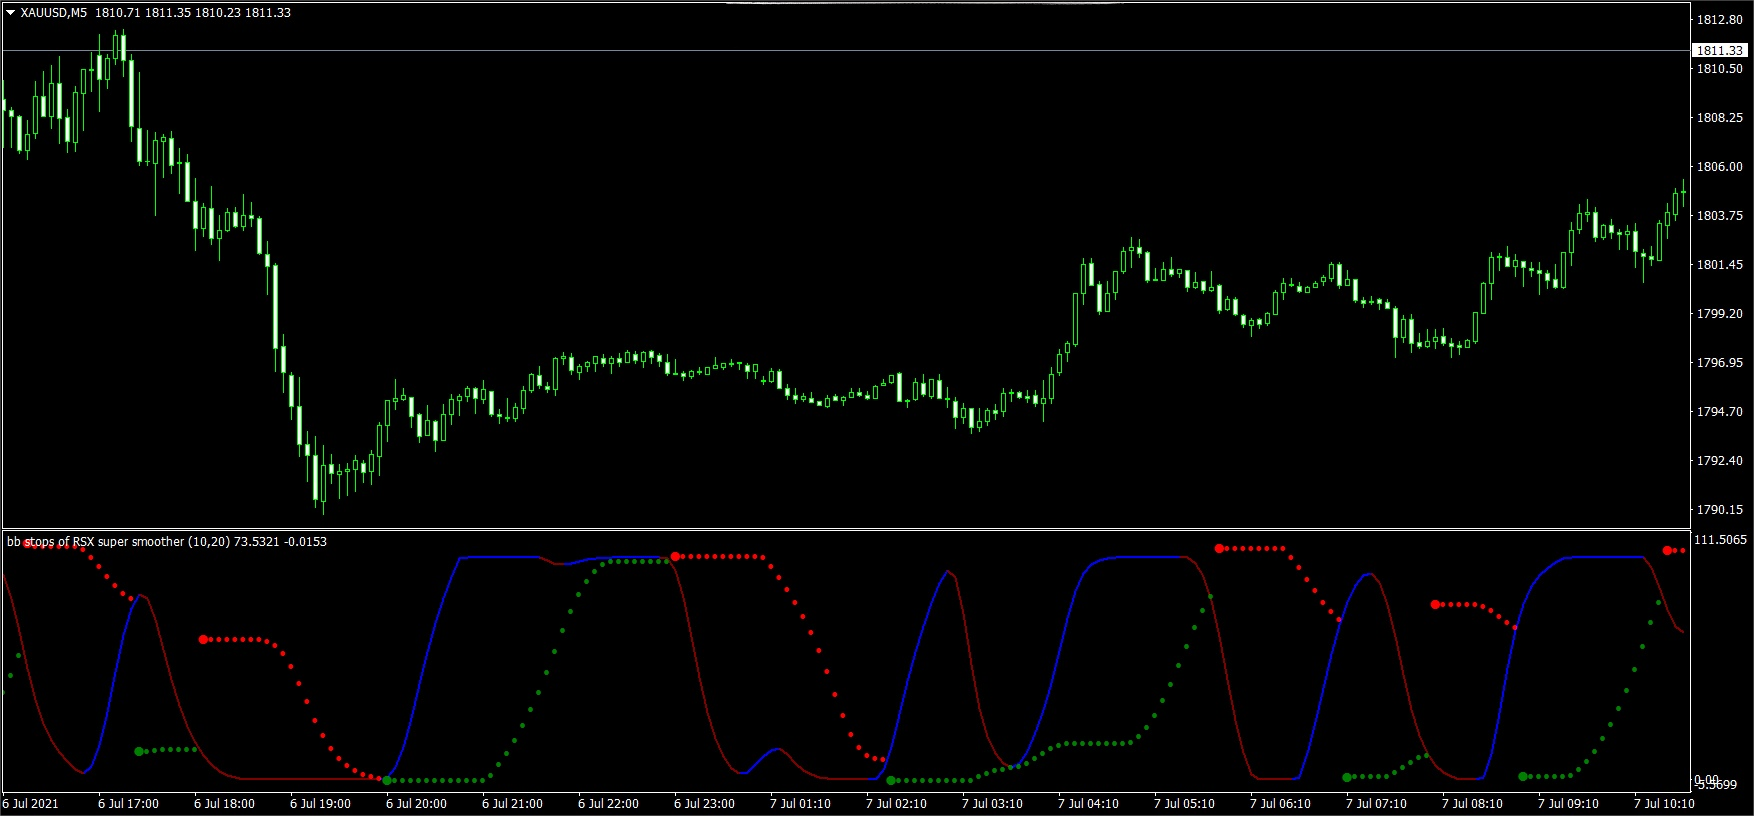Click the large red dot at 6 Jul 23:00

[x=676, y=556]
